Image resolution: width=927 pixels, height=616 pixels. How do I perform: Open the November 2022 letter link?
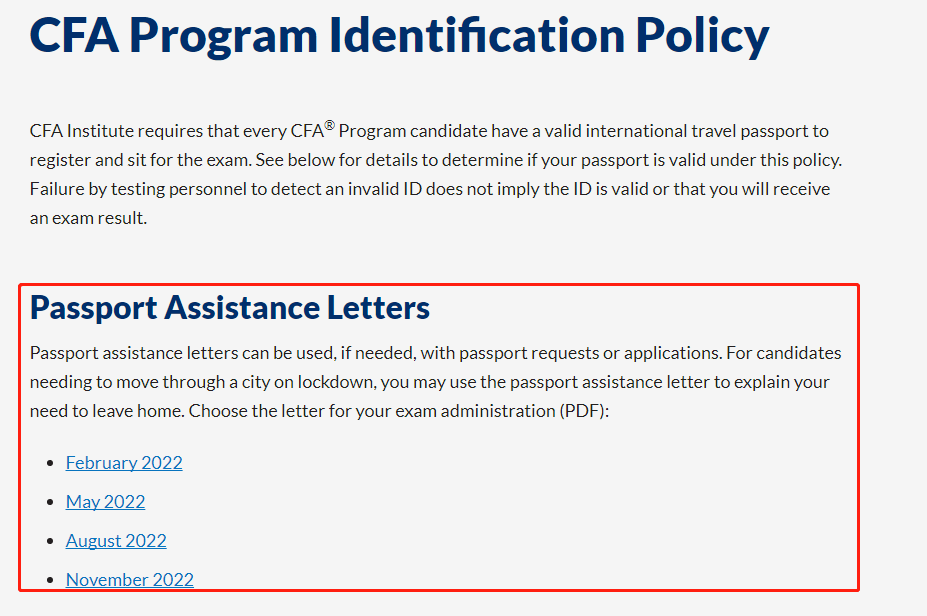coord(130,580)
